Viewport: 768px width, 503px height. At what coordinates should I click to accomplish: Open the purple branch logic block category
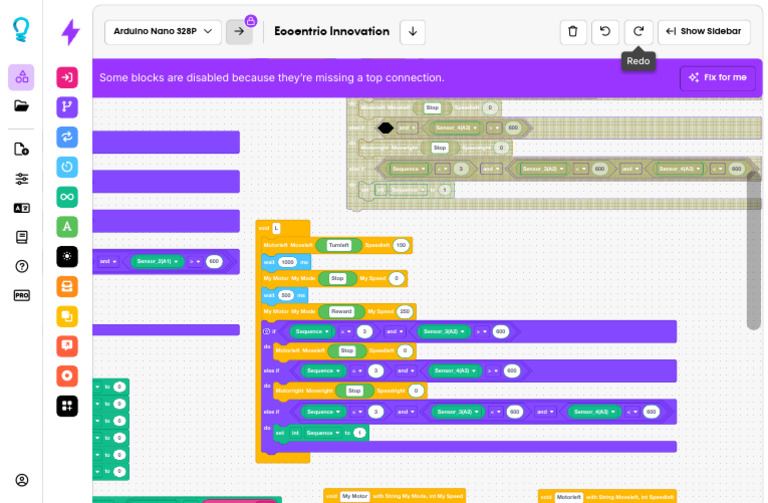67,107
